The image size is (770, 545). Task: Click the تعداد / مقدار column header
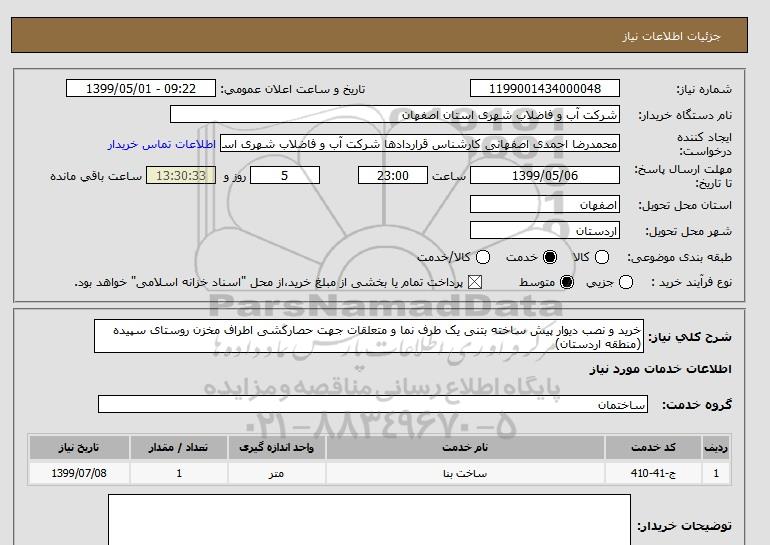click(x=179, y=447)
